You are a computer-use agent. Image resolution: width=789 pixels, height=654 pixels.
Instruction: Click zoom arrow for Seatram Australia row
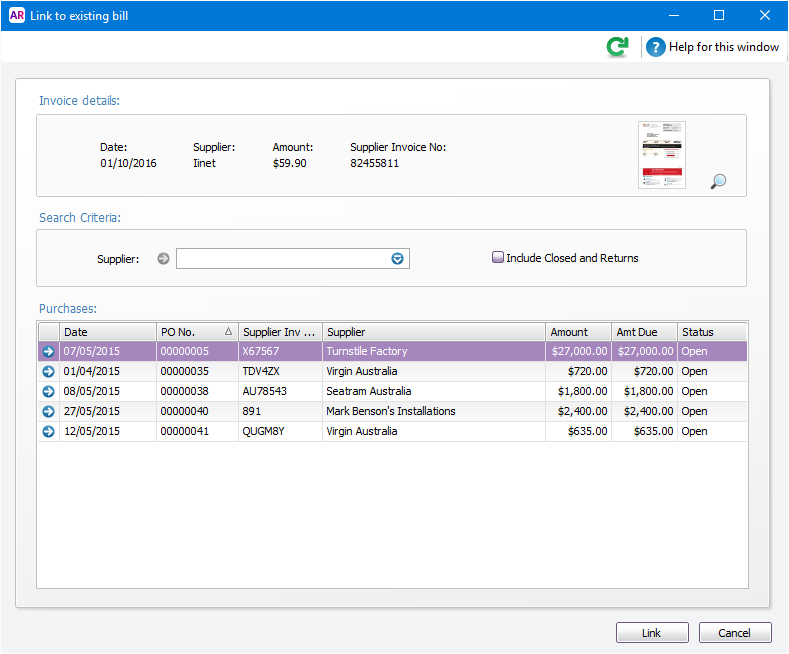pos(48,392)
